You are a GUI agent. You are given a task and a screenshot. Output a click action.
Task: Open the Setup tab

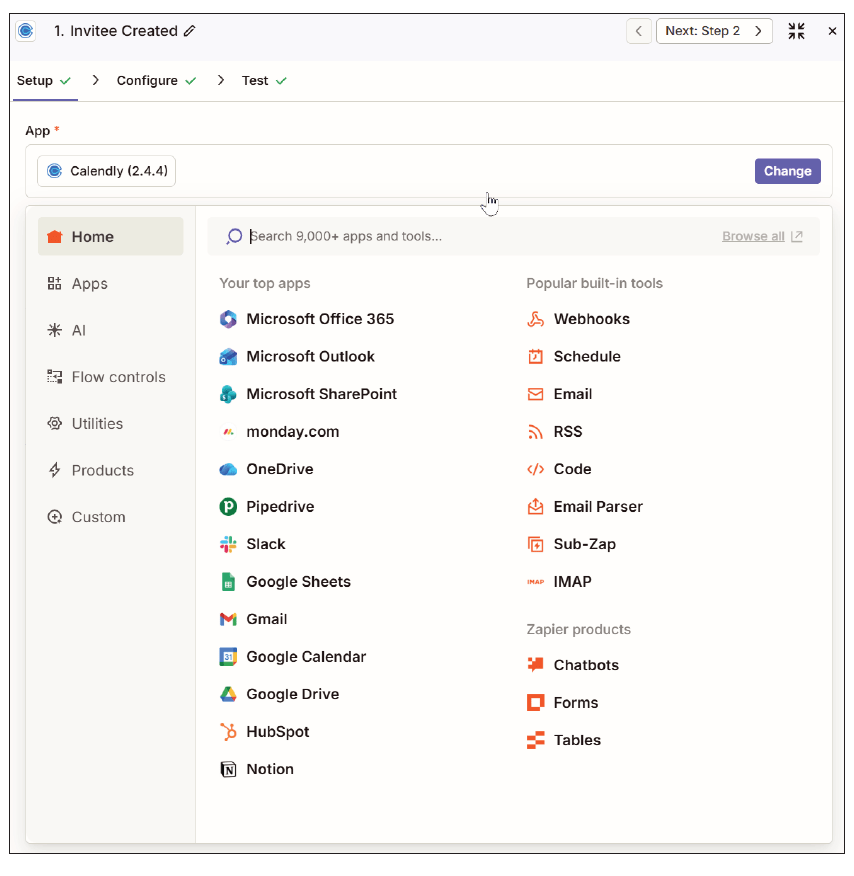pos(44,81)
